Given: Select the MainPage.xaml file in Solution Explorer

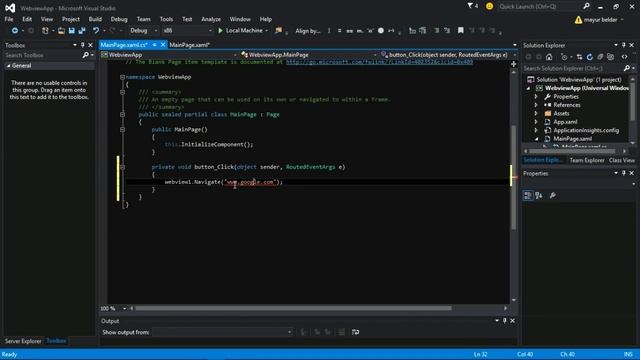Looking at the screenshot, I should [572, 139].
